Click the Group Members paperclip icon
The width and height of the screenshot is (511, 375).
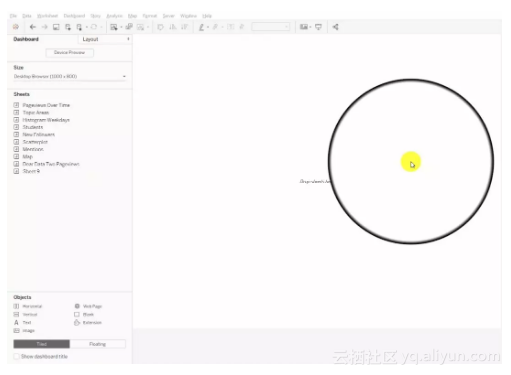pyautogui.click(x=215, y=27)
